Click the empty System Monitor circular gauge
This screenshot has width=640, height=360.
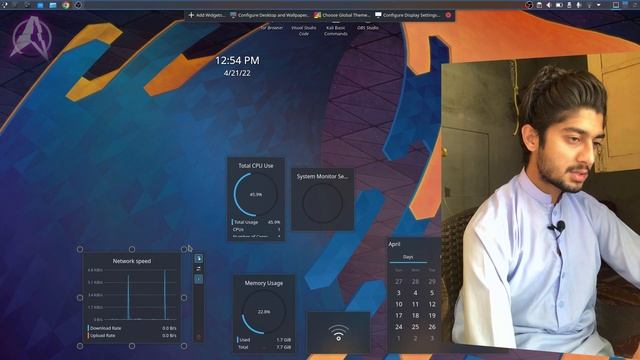click(322, 203)
